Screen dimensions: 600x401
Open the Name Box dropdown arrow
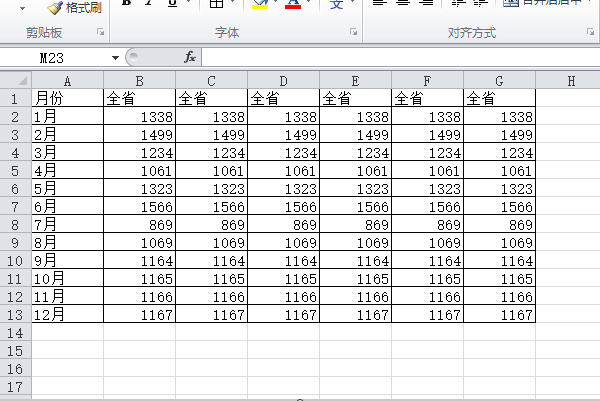(x=115, y=58)
